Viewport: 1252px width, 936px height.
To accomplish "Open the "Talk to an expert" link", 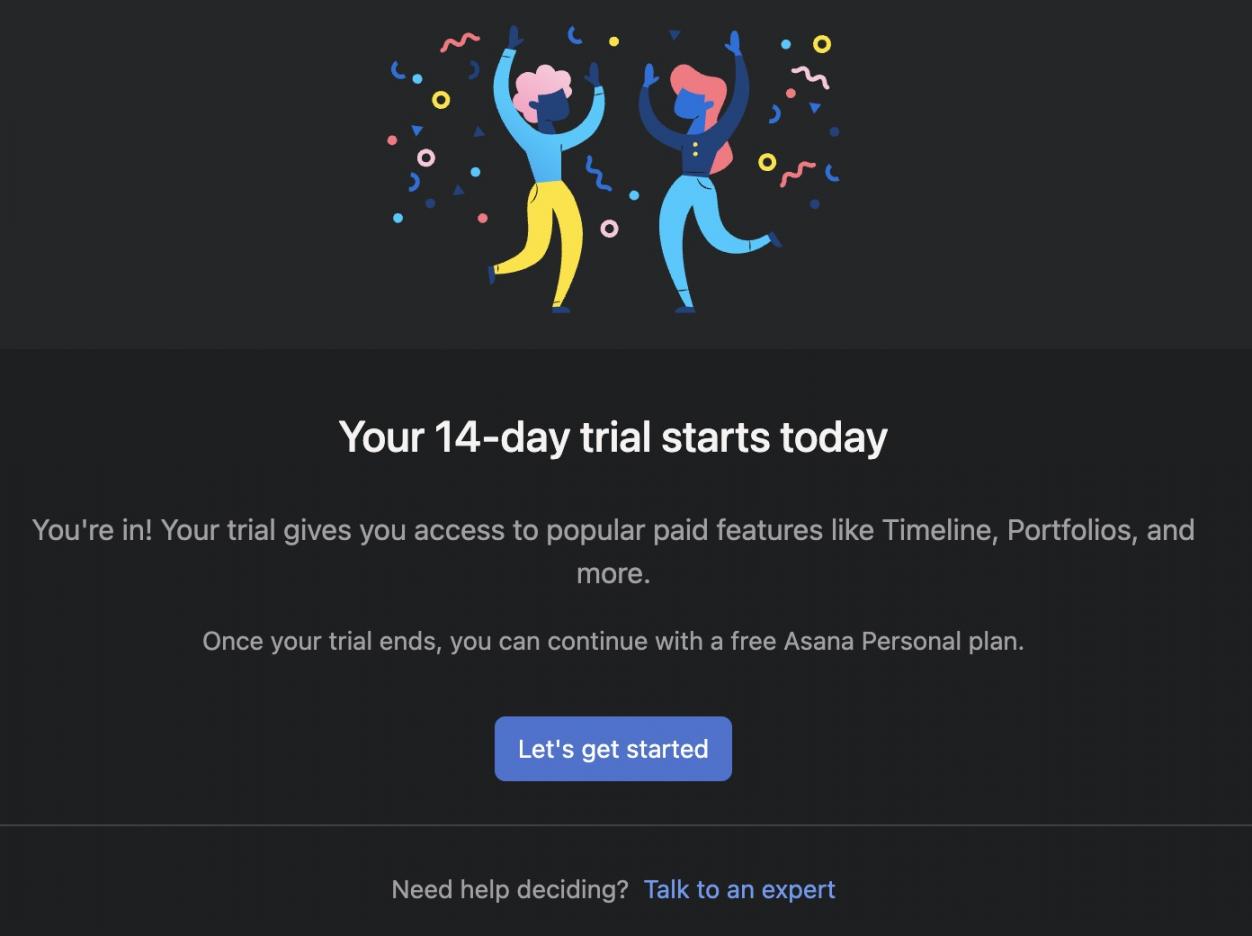I will click(739, 889).
